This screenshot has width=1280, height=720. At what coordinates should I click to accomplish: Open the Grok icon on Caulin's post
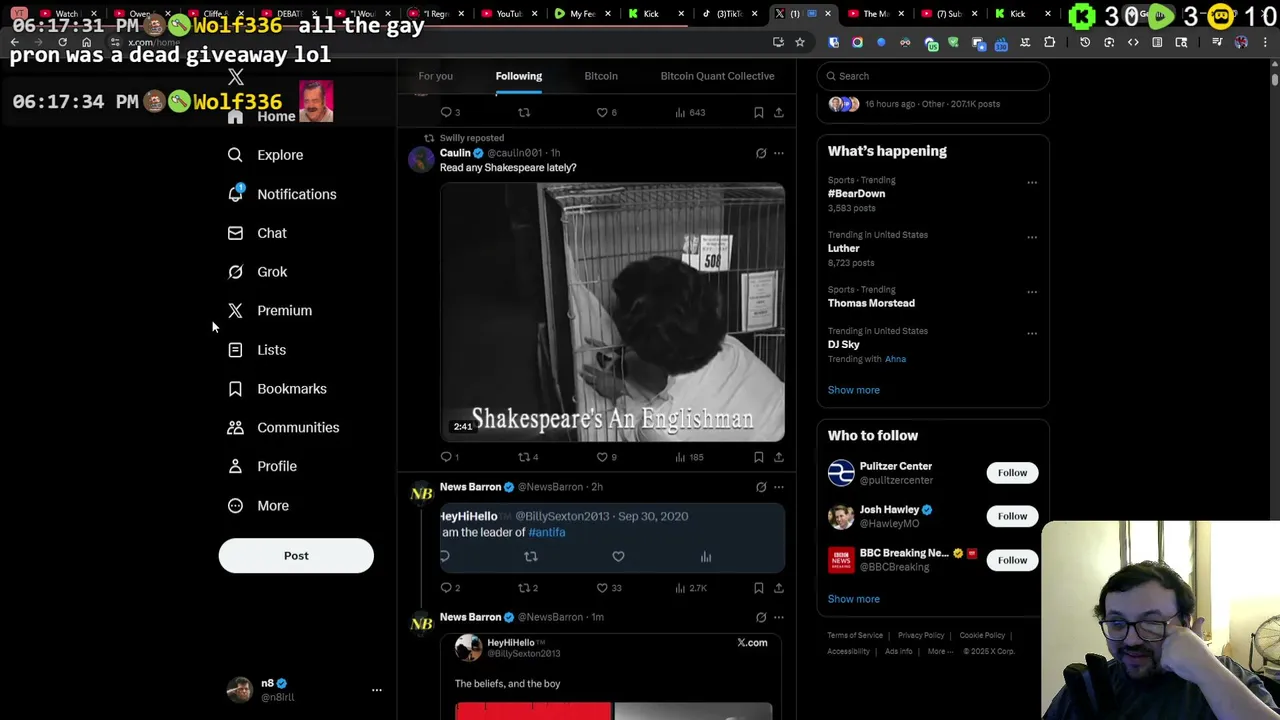click(761, 153)
